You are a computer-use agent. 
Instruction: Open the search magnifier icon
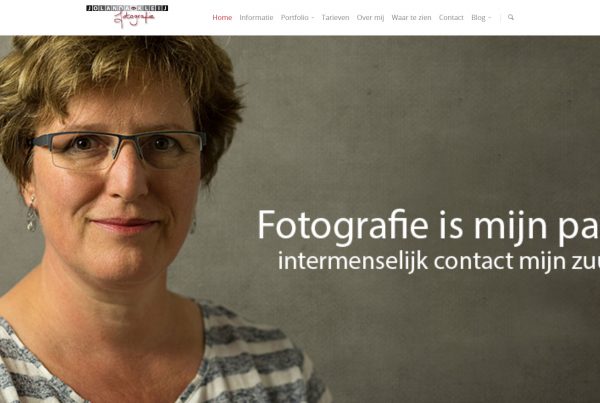click(x=511, y=17)
